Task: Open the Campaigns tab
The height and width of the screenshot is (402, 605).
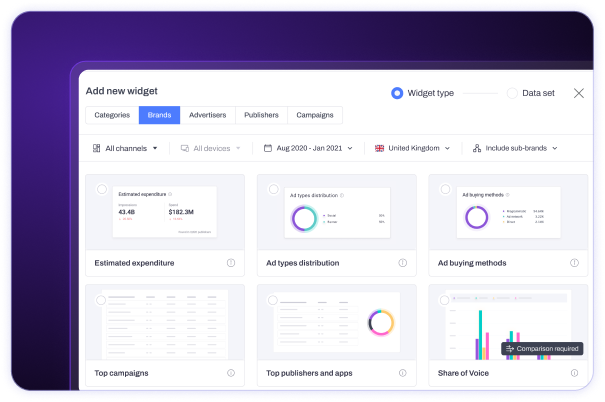Action: [315, 115]
